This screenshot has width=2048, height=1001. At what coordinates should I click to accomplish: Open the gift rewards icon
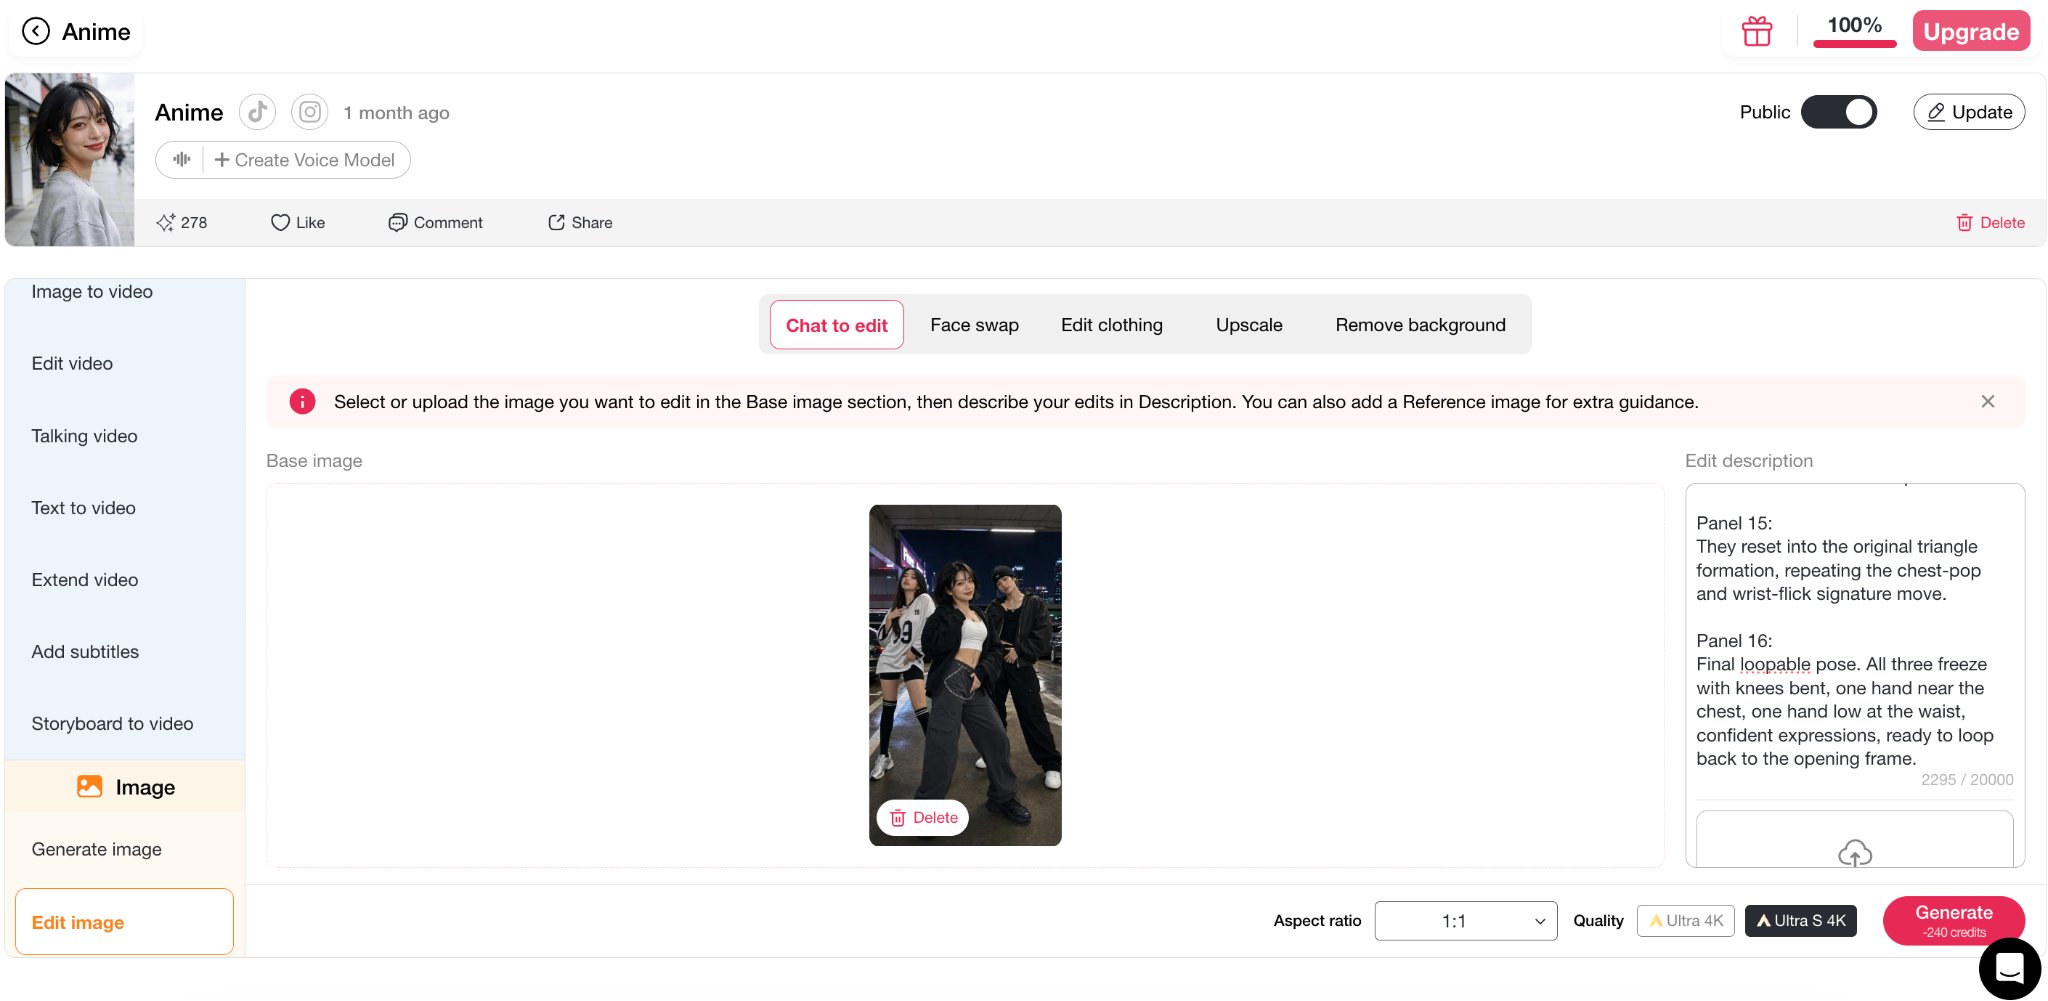1757,32
